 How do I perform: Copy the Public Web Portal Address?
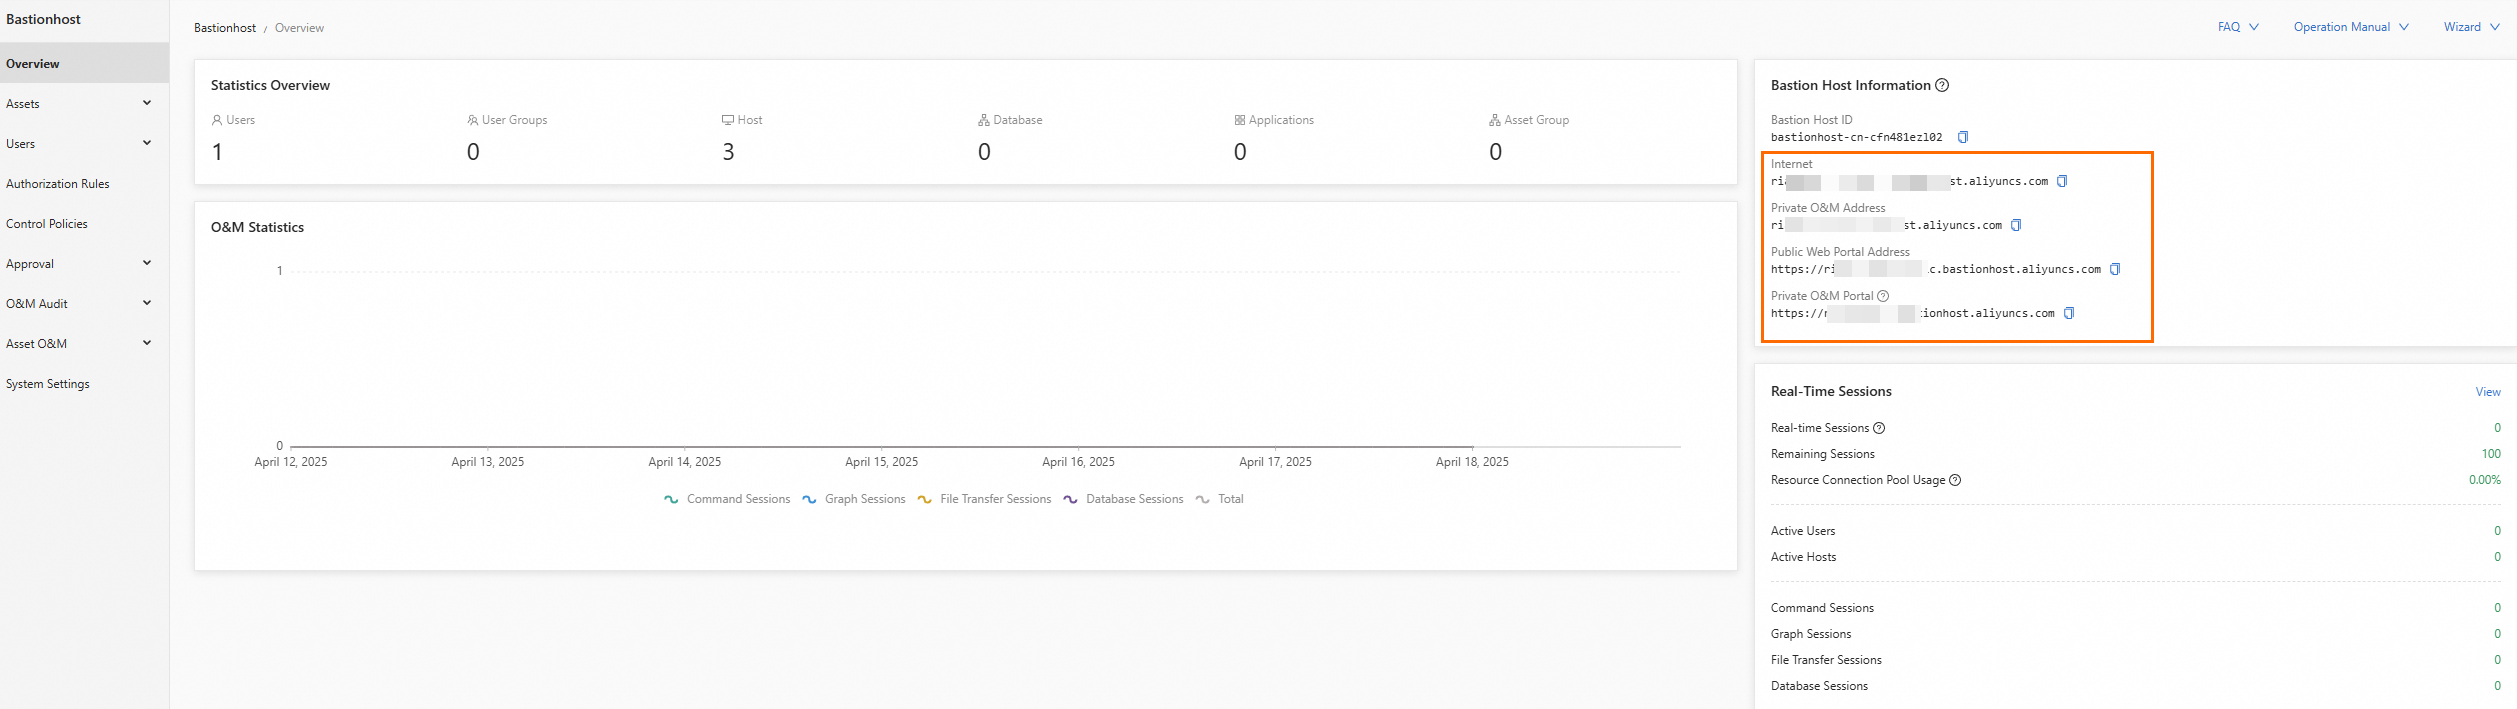tap(2115, 269)
